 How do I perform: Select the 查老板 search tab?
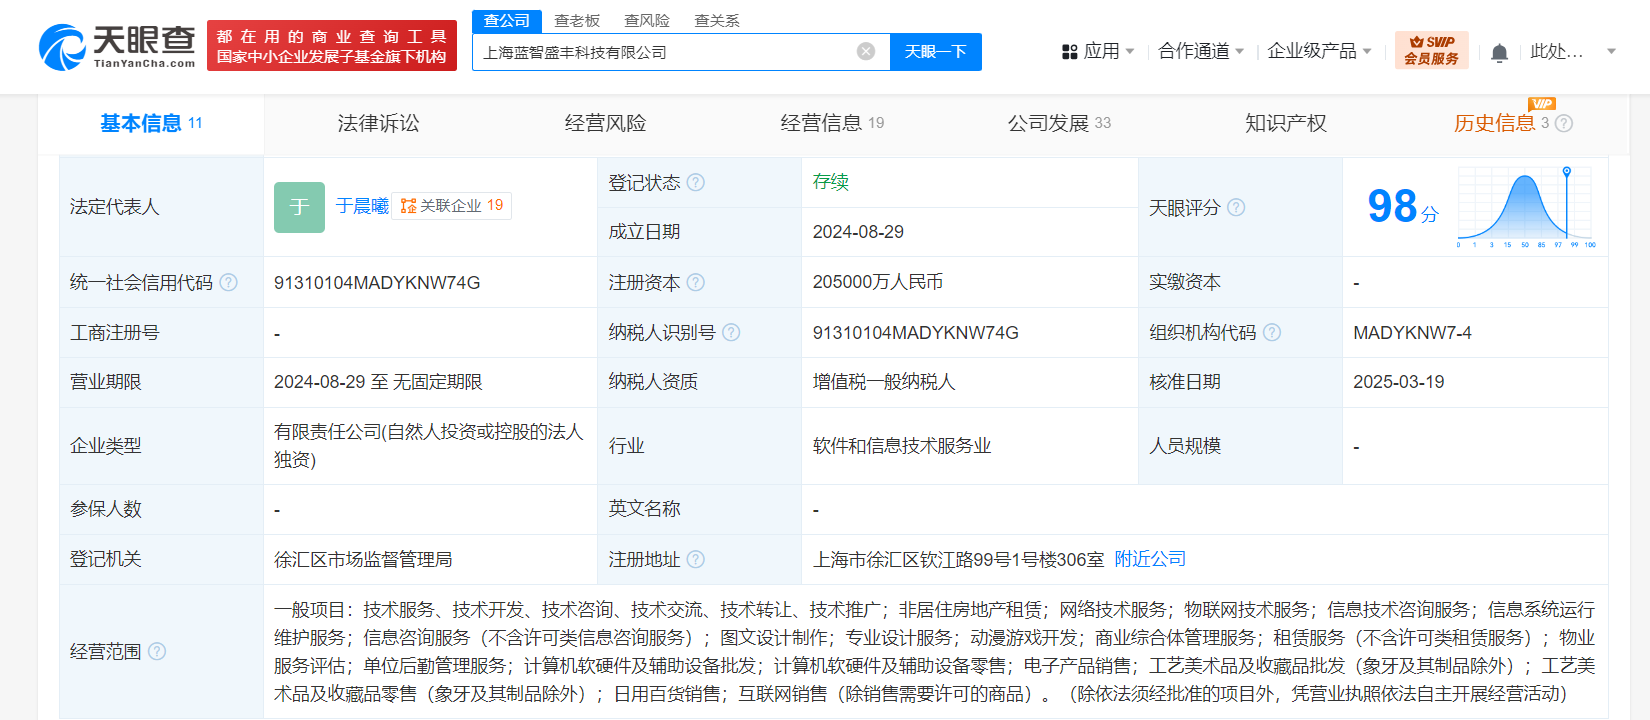577,21
